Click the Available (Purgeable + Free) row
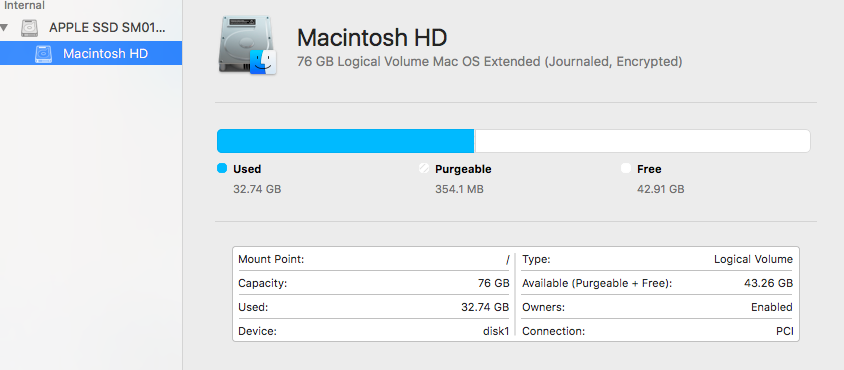This screenshot has height=370, width=844. pyautogui.click(x=657, y=283)
